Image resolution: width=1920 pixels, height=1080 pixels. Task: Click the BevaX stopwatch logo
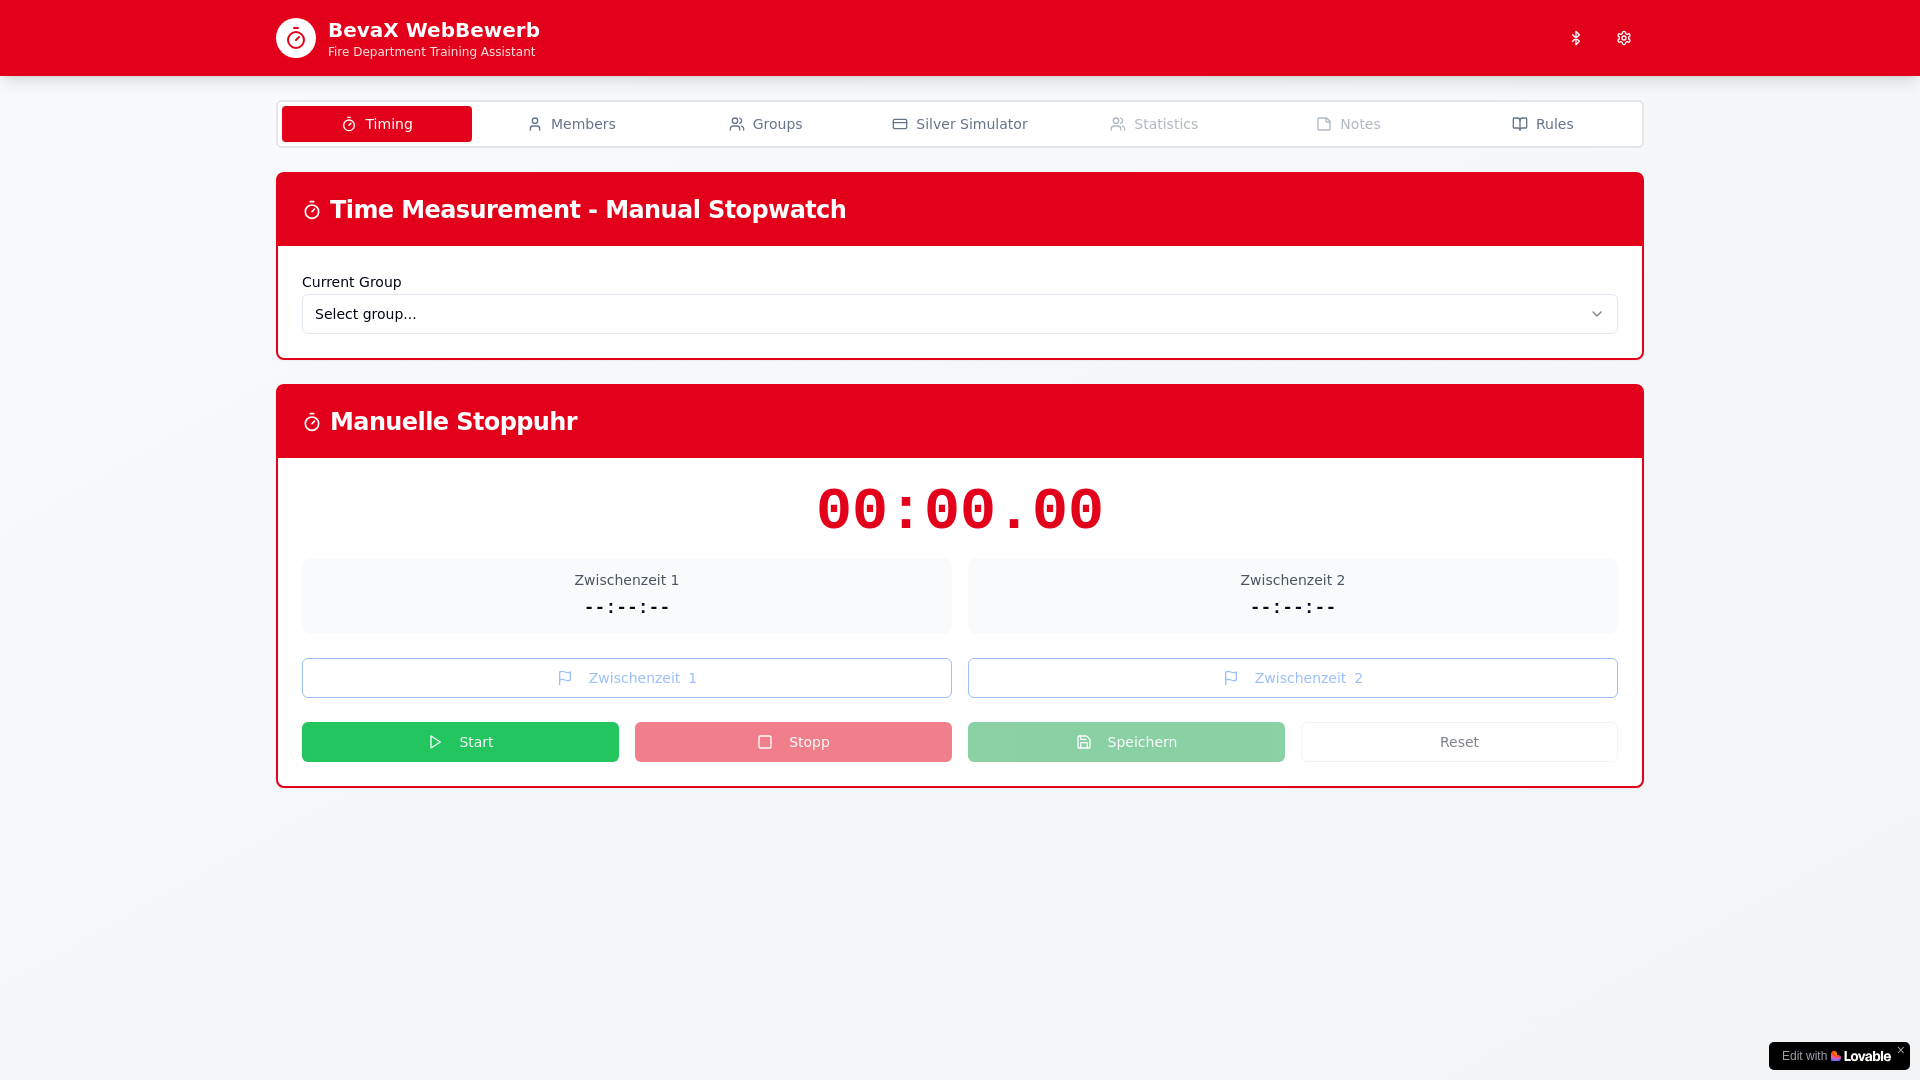tap(296, 38)
